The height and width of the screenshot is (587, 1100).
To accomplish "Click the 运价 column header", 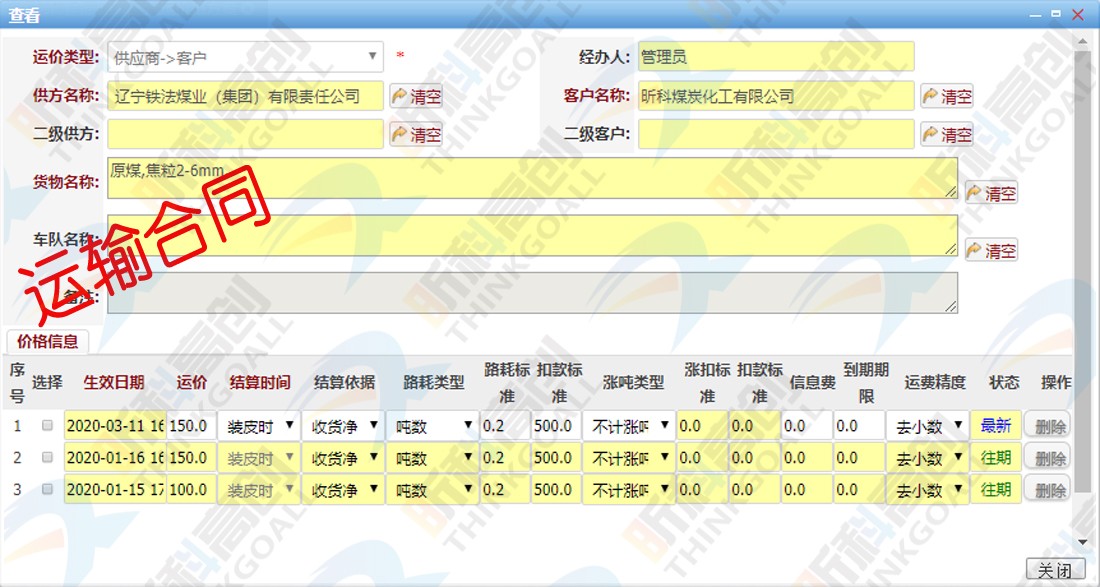I will pos(192,382).
